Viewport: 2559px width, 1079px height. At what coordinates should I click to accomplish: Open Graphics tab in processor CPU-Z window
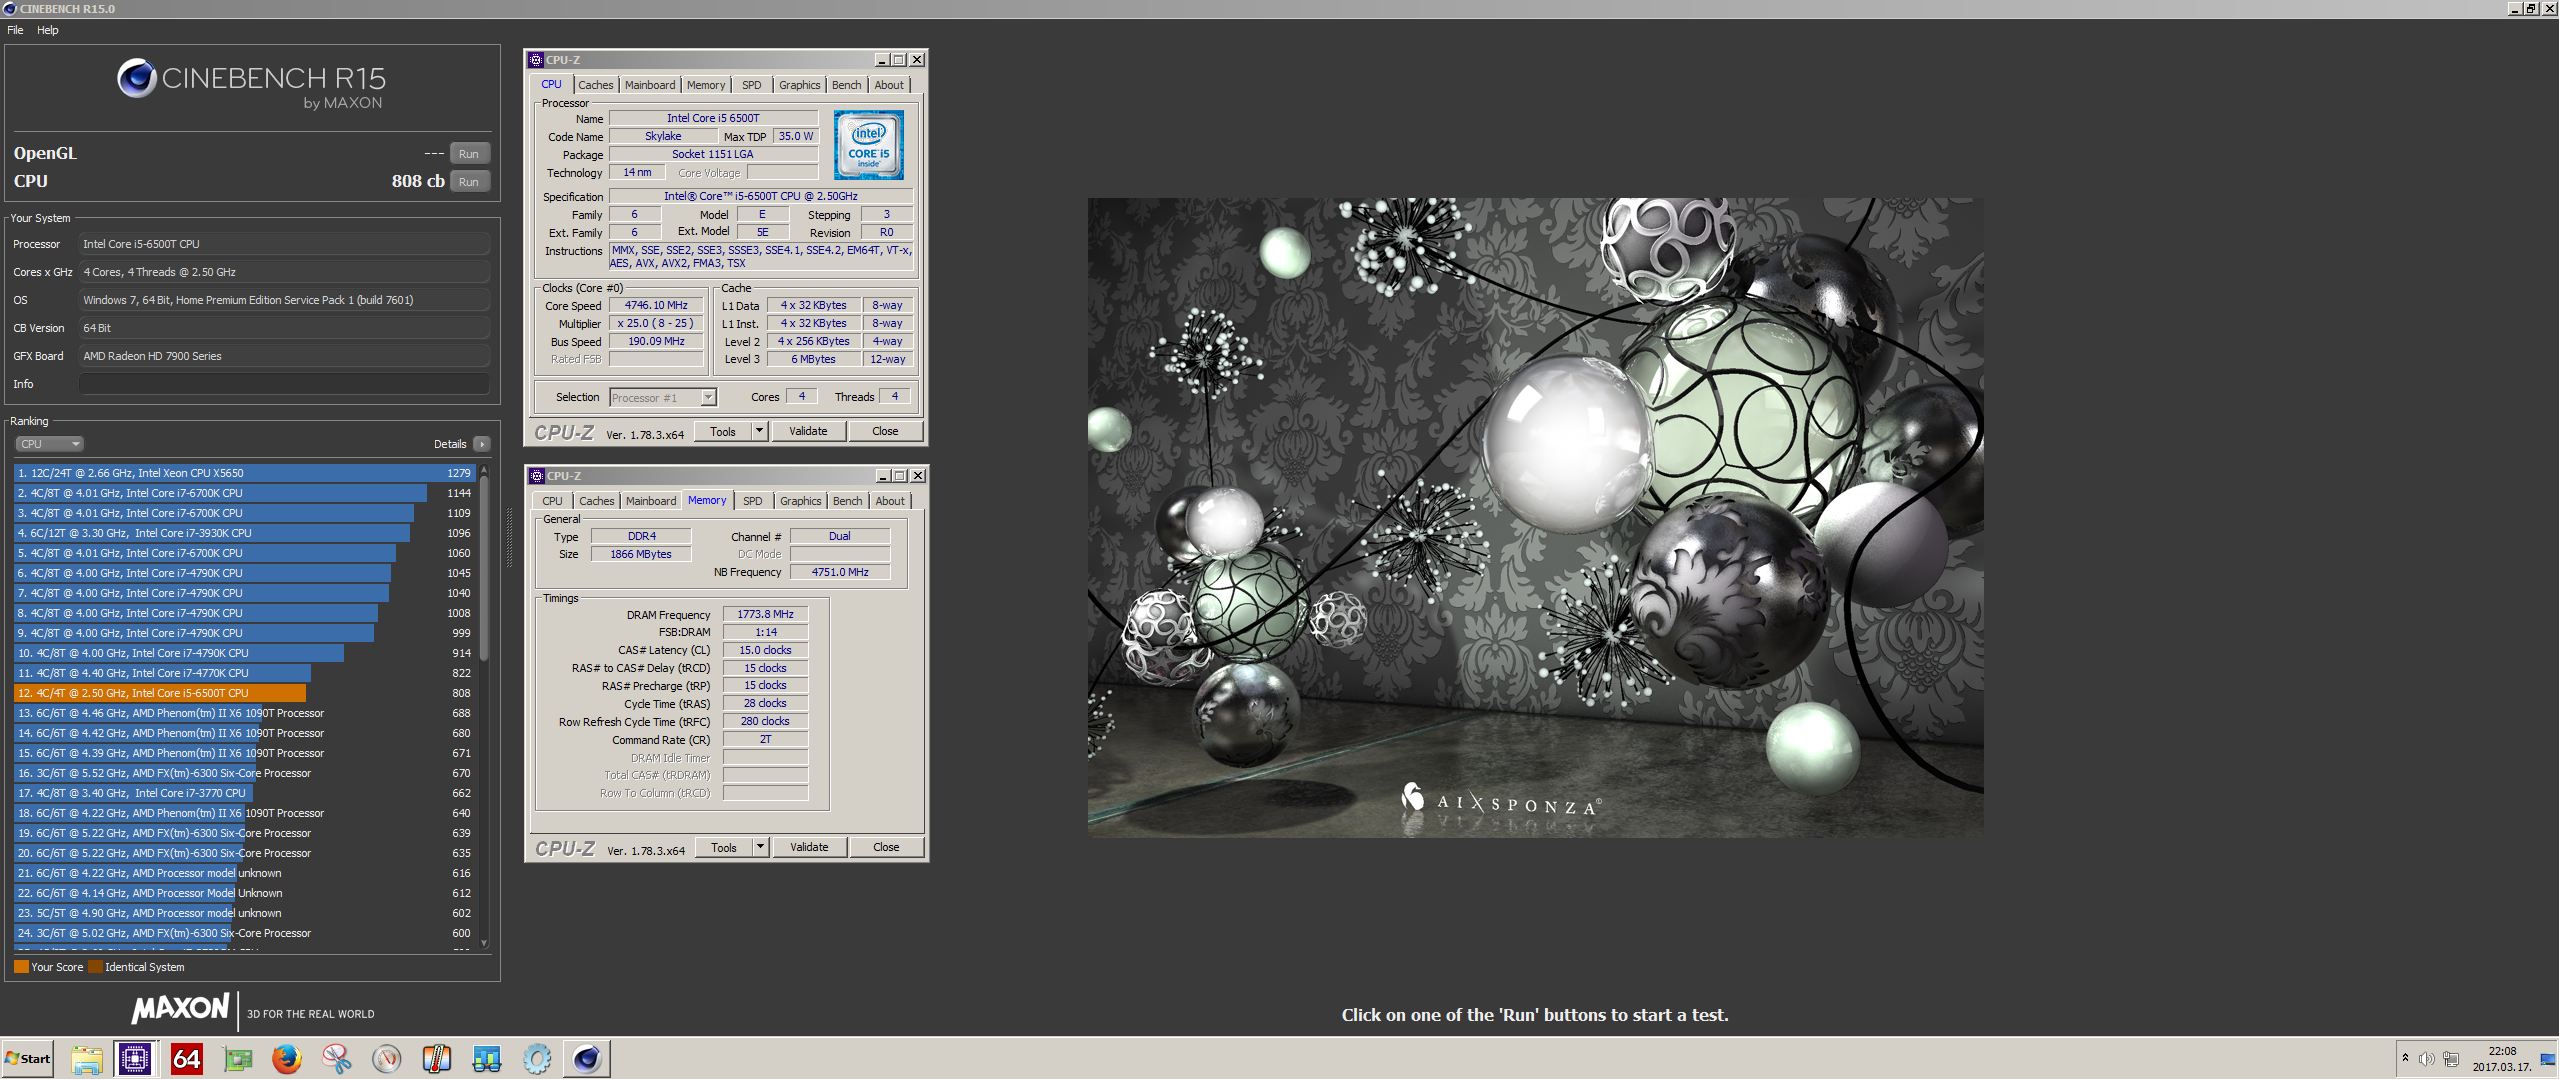[x=799, y=85]
